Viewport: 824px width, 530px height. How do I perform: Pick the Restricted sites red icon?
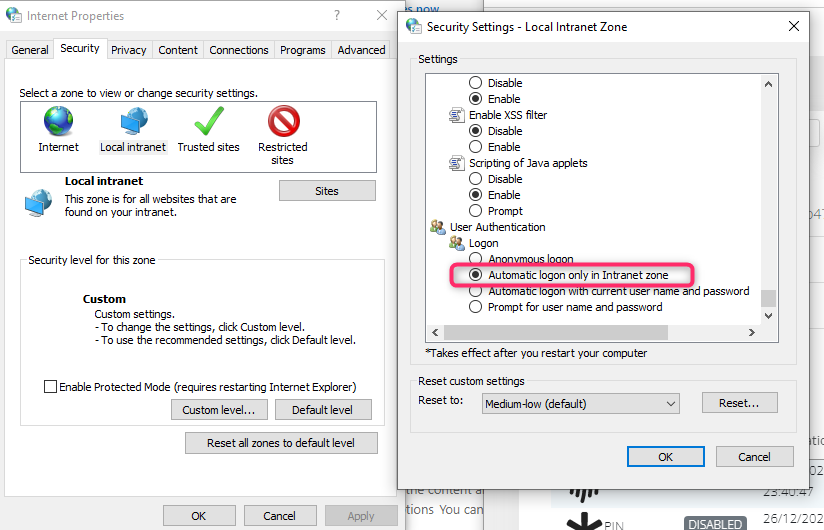click(x=283, y=122)
